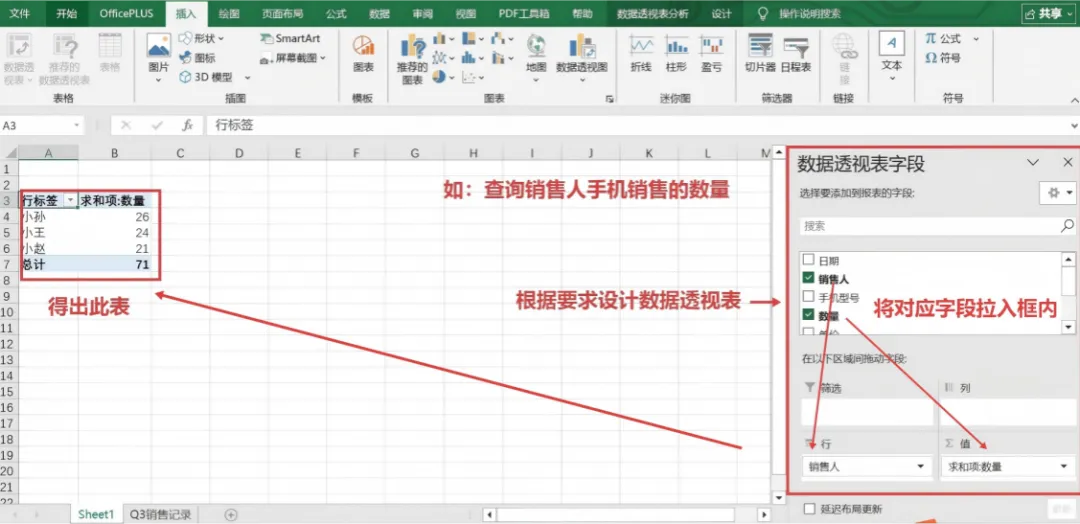
Task: Open the 行标签 filter dropdown in A3
Action: (70, 200)
